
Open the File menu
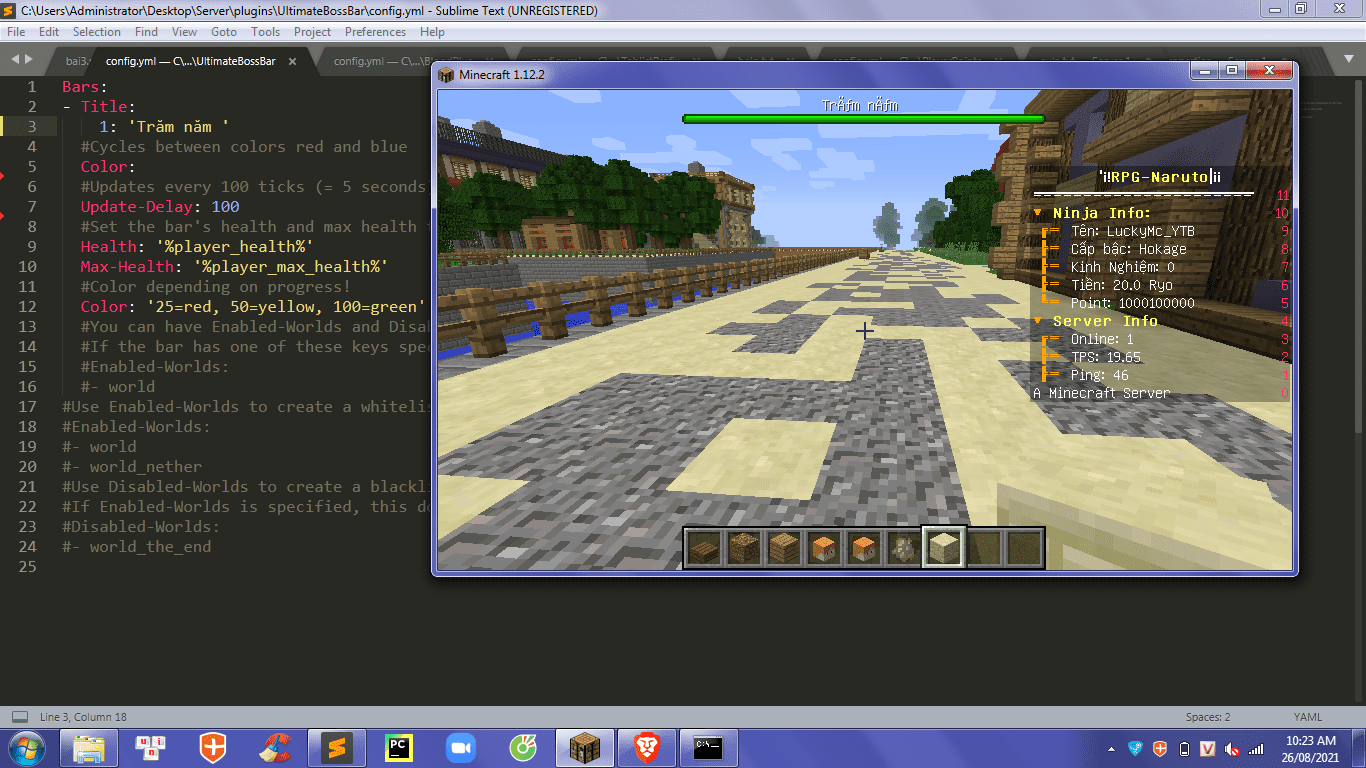[16, 32]
